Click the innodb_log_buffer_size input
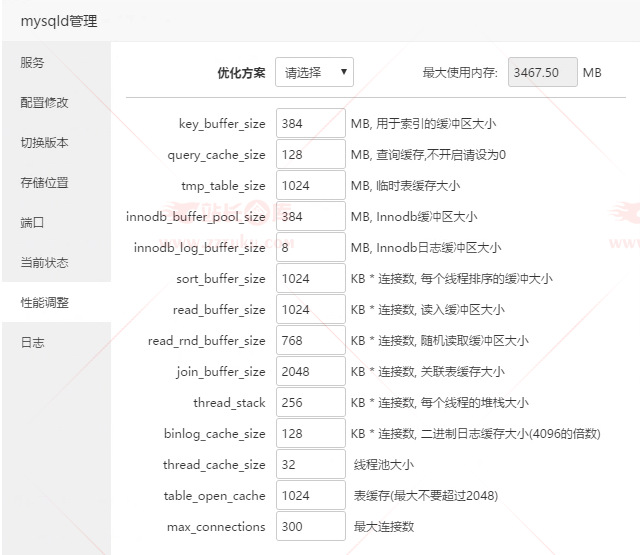 point(310,248)
